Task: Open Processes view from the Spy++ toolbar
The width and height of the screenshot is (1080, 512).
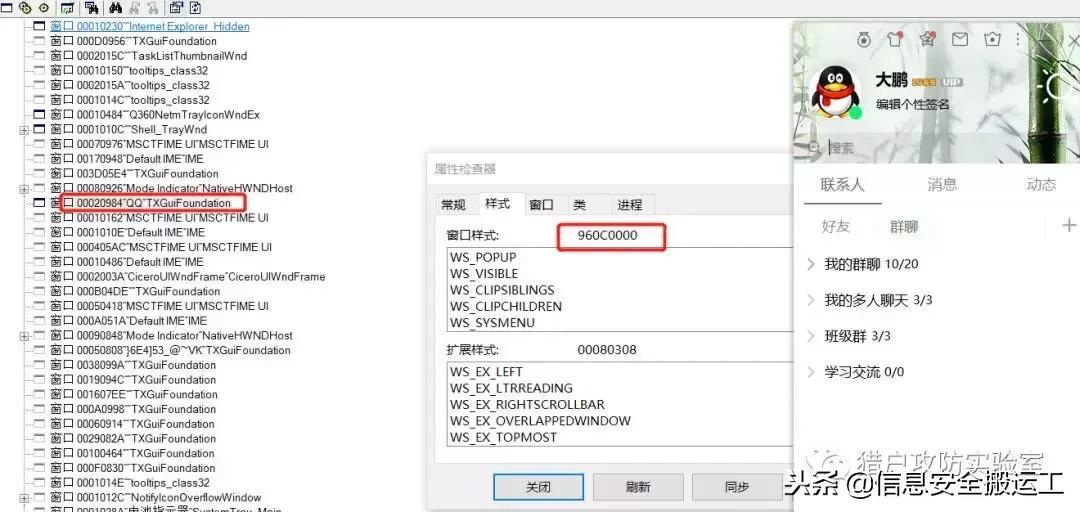Action: [26, 8]
